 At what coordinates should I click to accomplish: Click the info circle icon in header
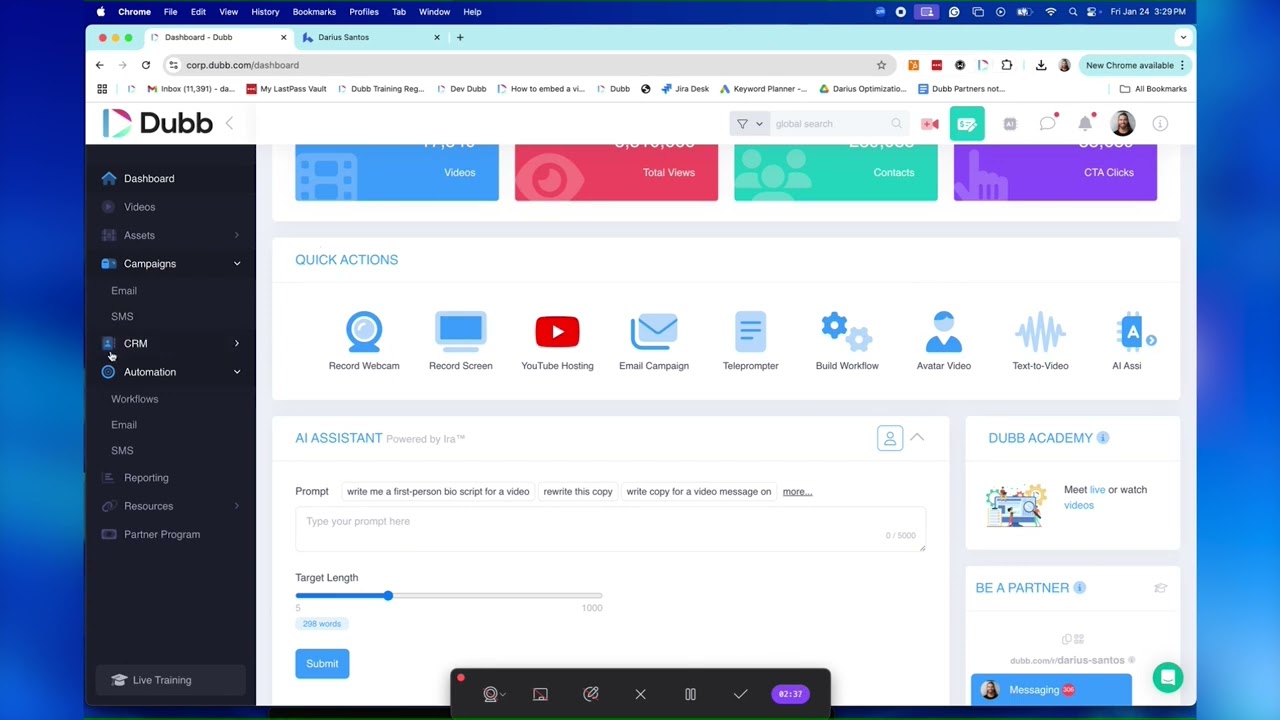coord(1160,124)
